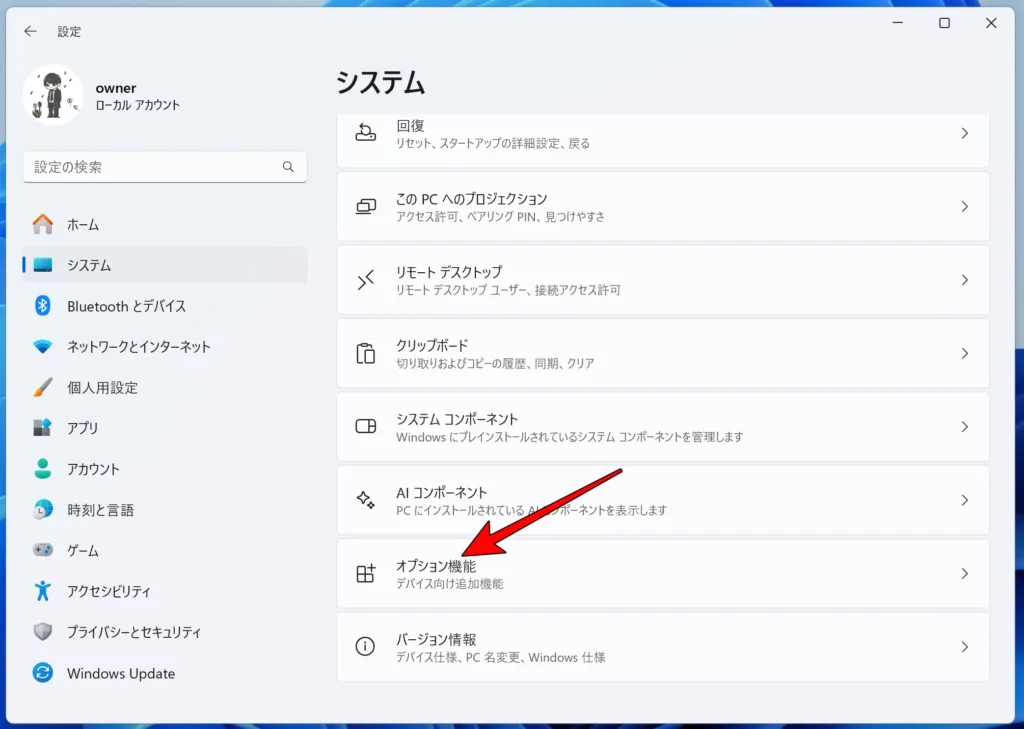
Task: Open アカウント settings category
Action: [93, 469]
